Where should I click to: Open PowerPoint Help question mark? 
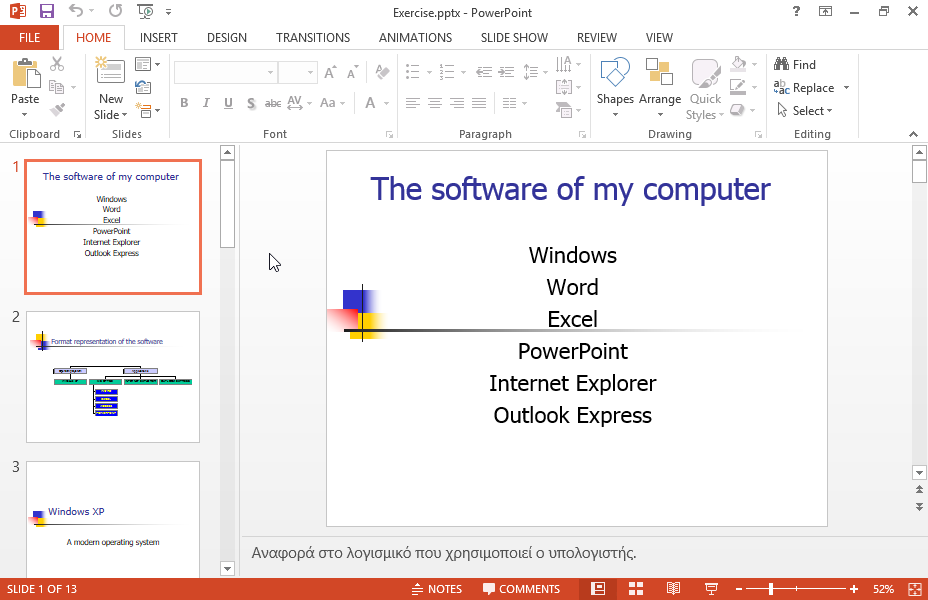point(796,11)
